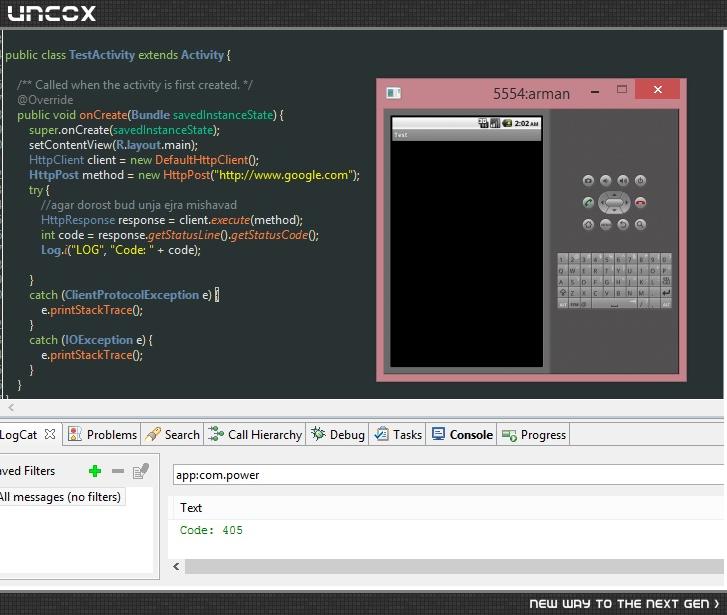This screenshot has width=727, height=615.
Task: Close the 5554:arman emulator window
Action: pos(657,89)
